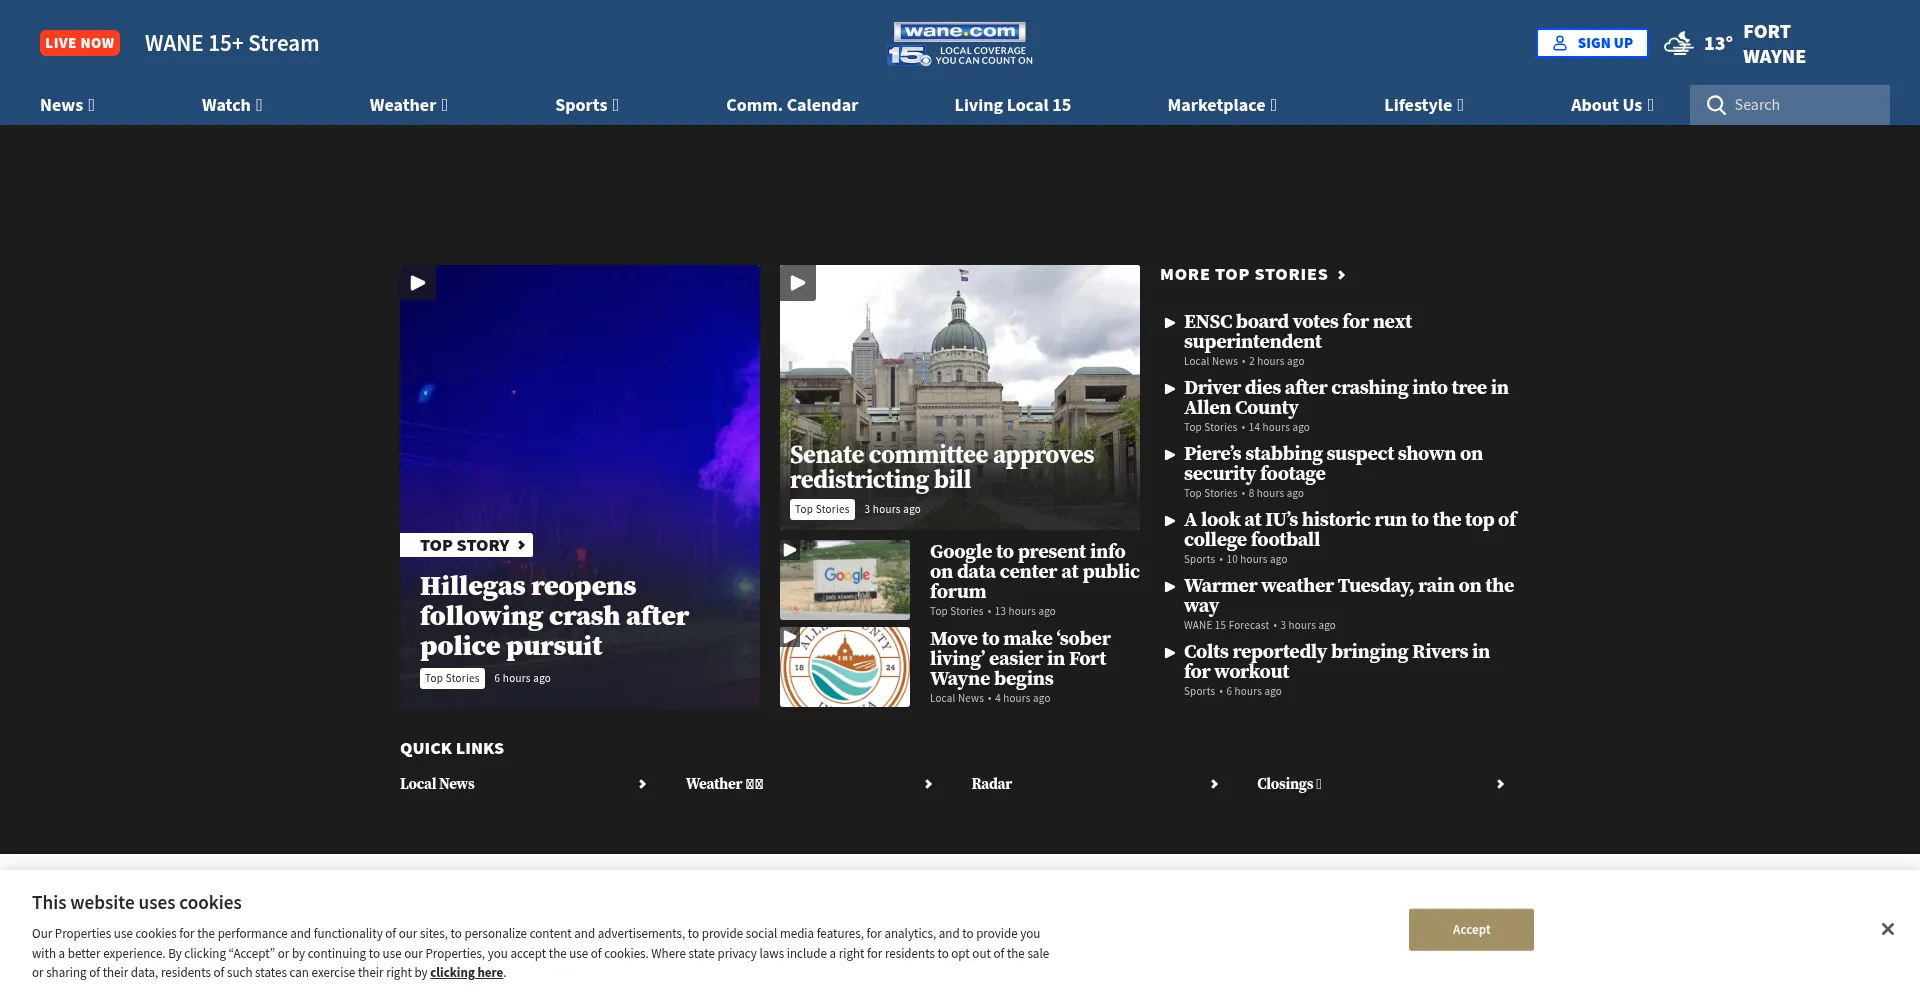Screen dimensions: 1920x993
Task: Click play icon on Google data center thumbnail
Action: [x=790, y=550]
